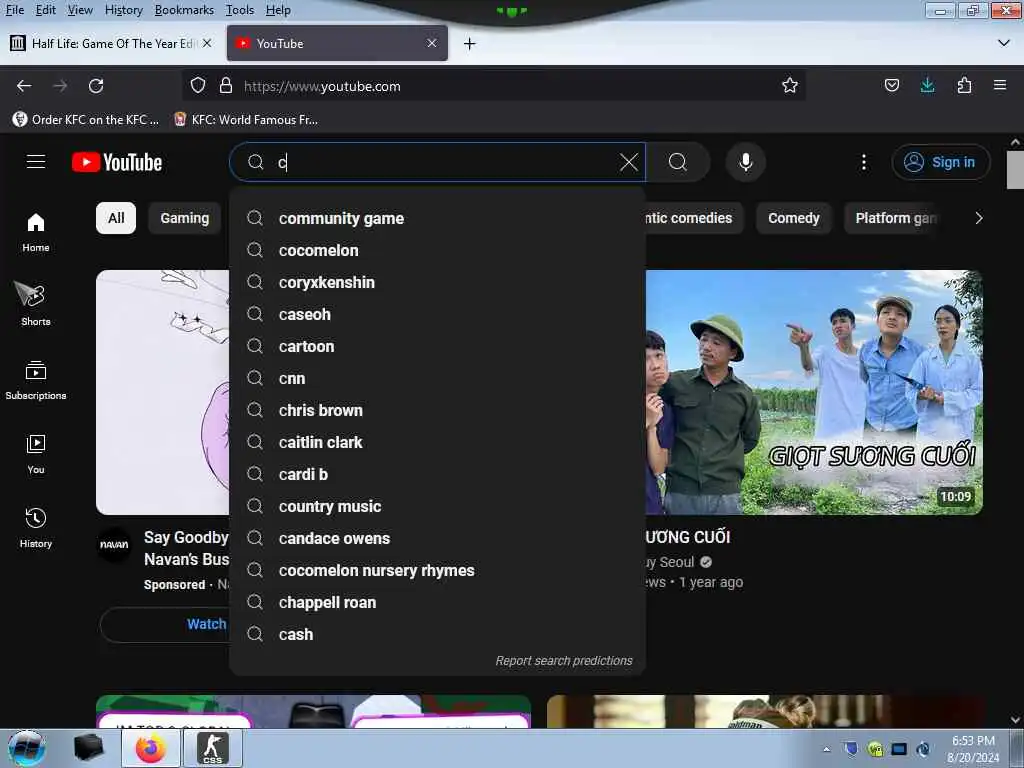Choose suggestion "cocomelon"
Image resolution: width=1024 pixels, height=768 pixels.
point(437,250)
